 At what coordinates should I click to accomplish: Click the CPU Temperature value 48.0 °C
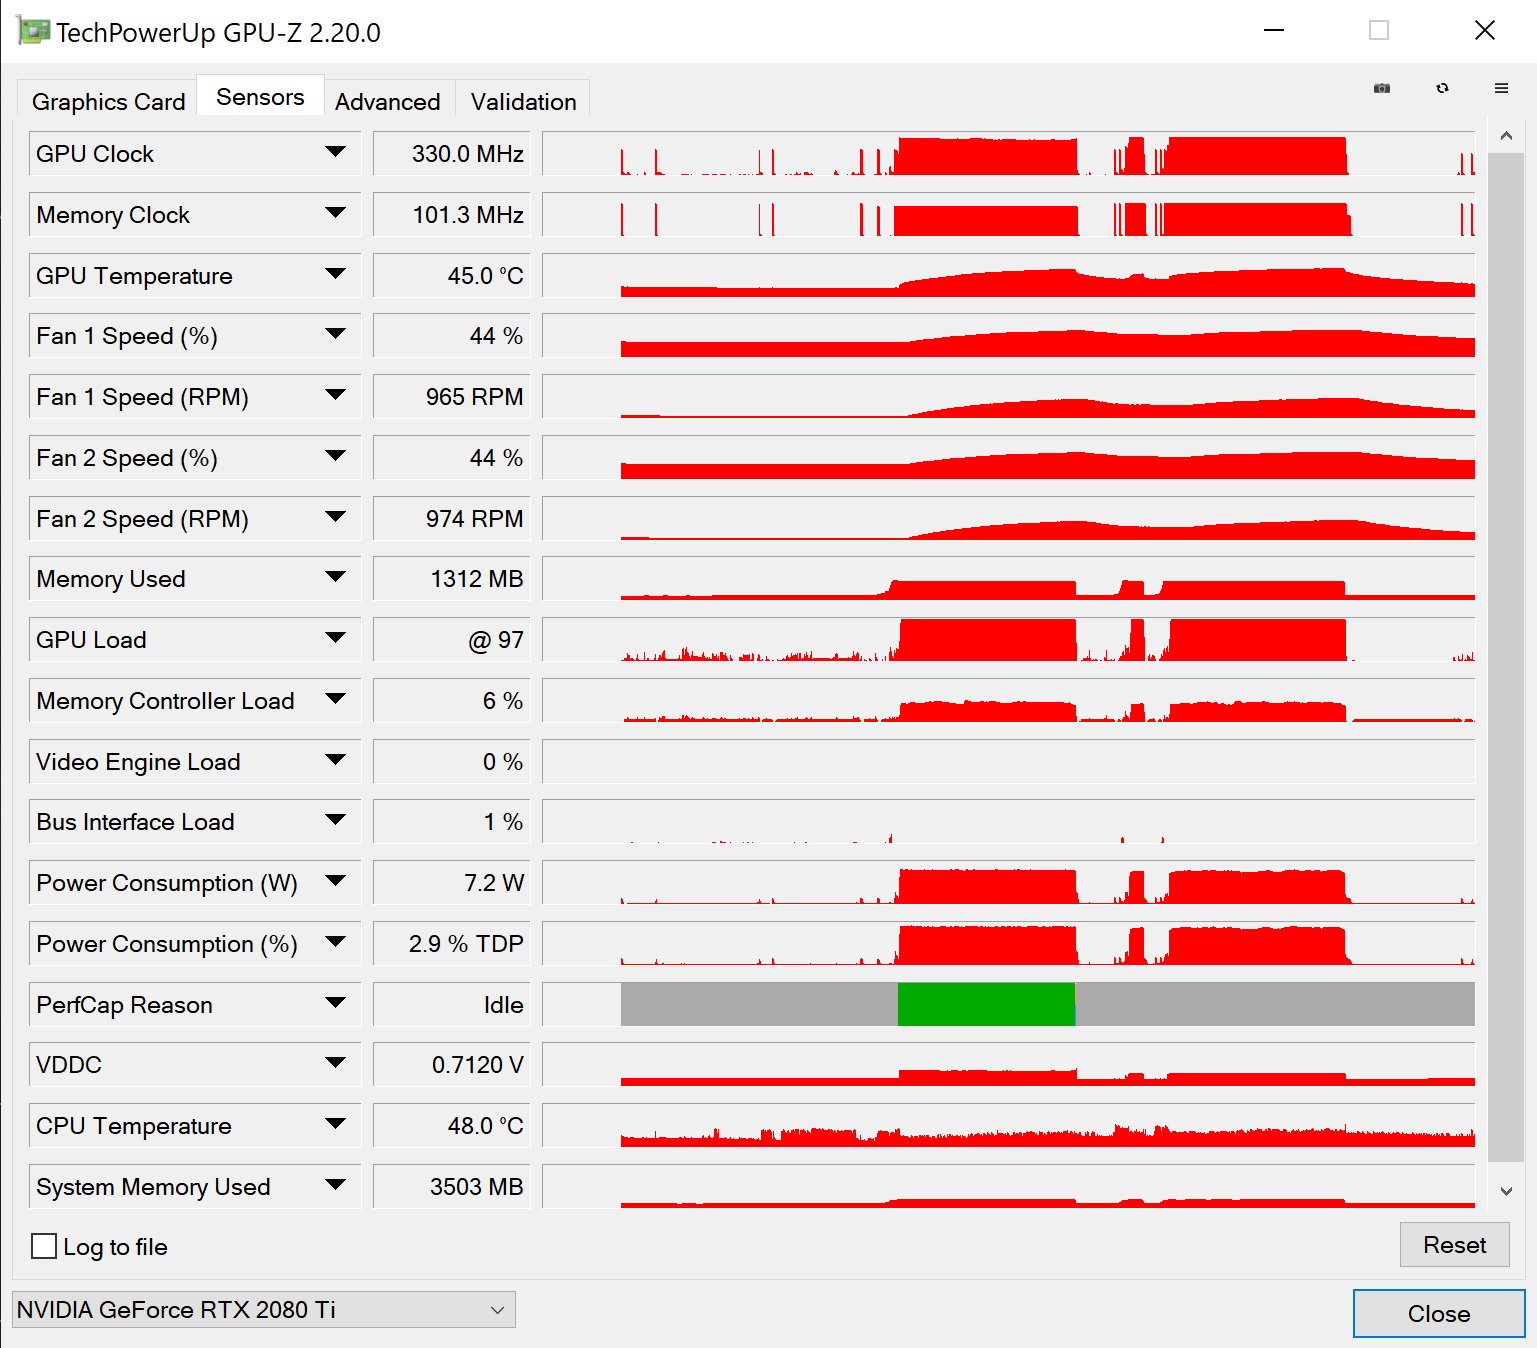pos(452,1125)
